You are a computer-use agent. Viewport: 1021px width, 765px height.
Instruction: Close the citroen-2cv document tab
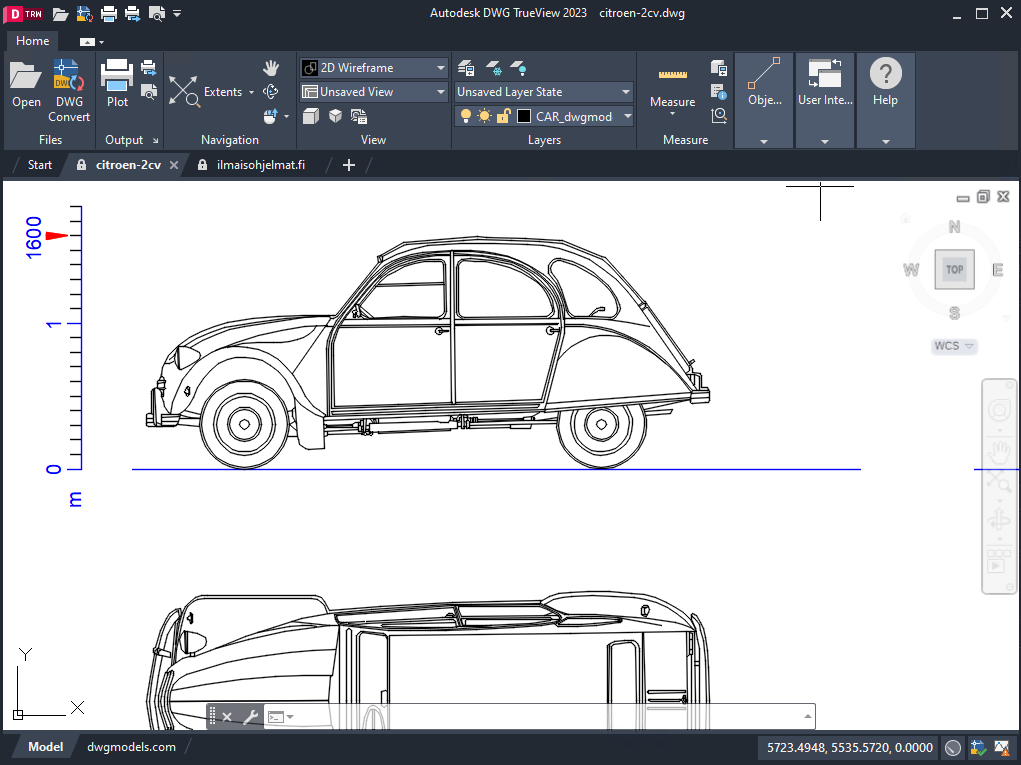174,165
